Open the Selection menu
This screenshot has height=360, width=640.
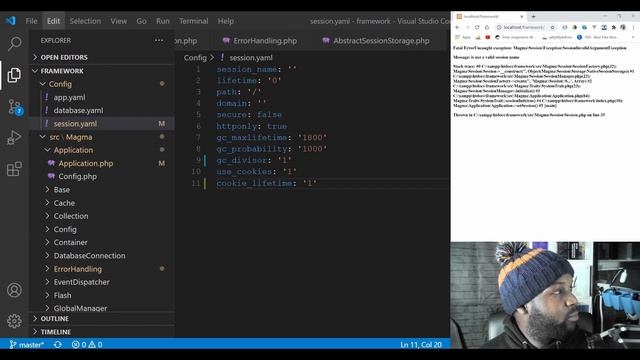point(85,21)
